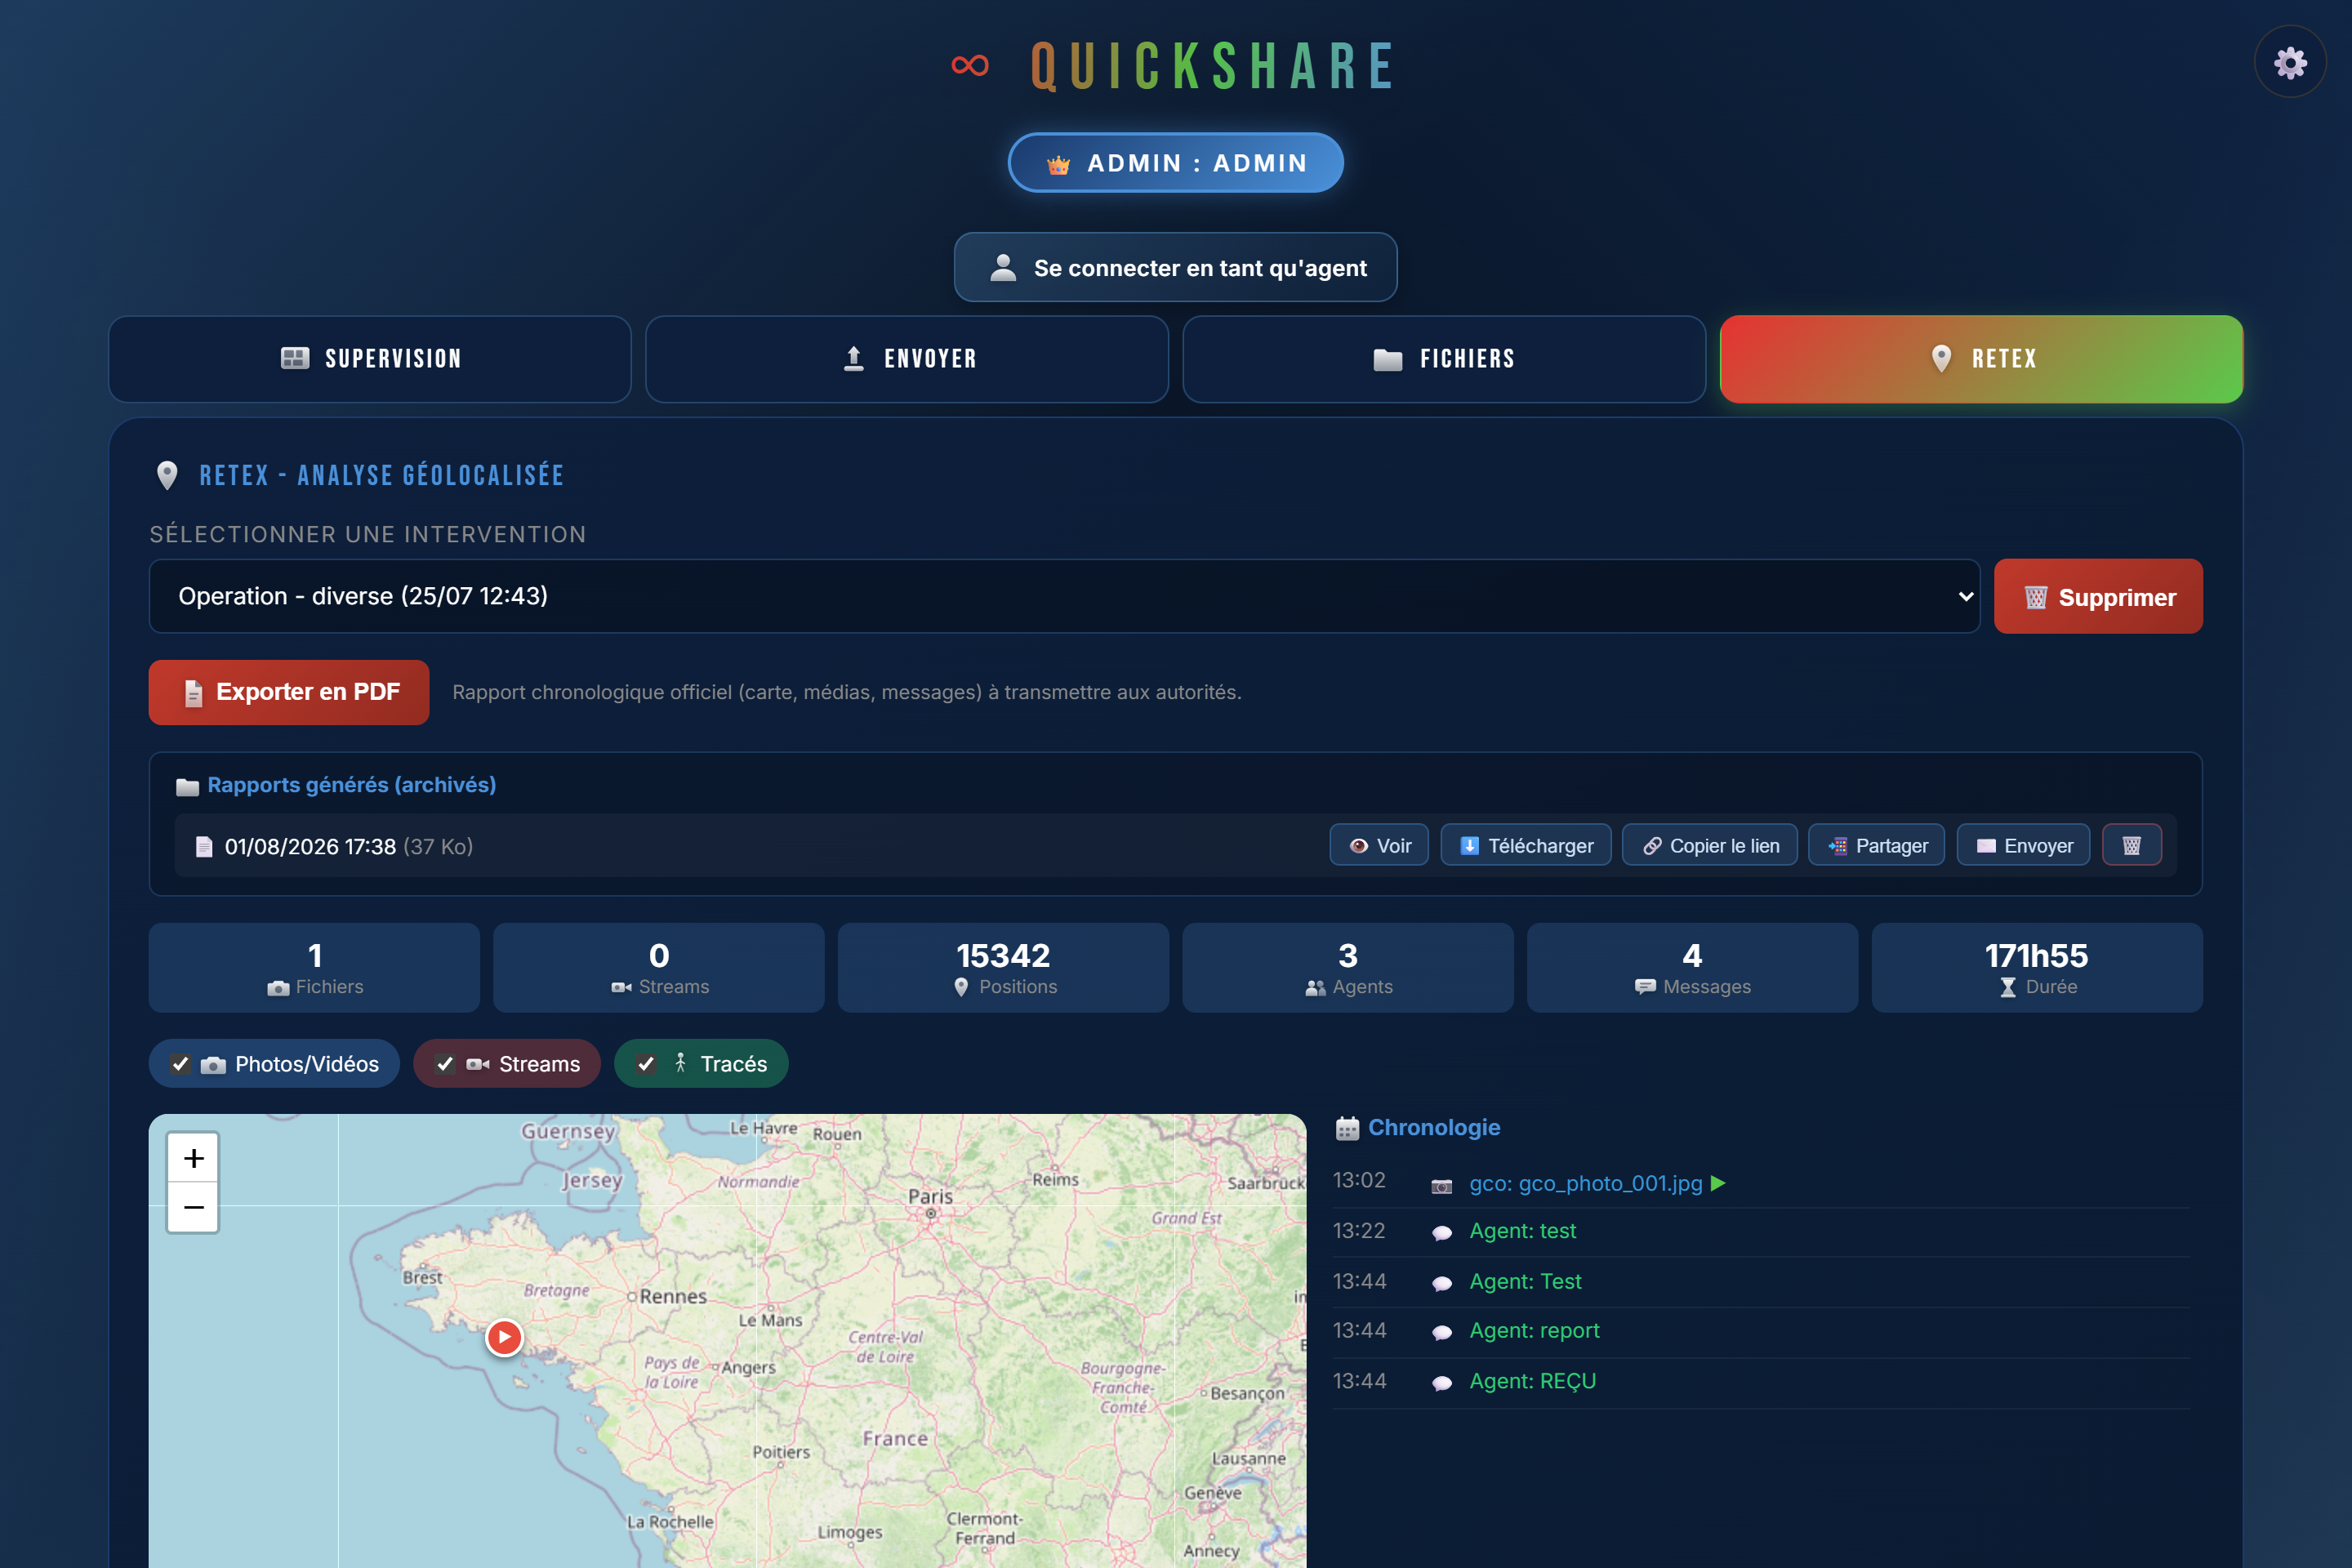Click the red Supprimer button

(2098, 597)
